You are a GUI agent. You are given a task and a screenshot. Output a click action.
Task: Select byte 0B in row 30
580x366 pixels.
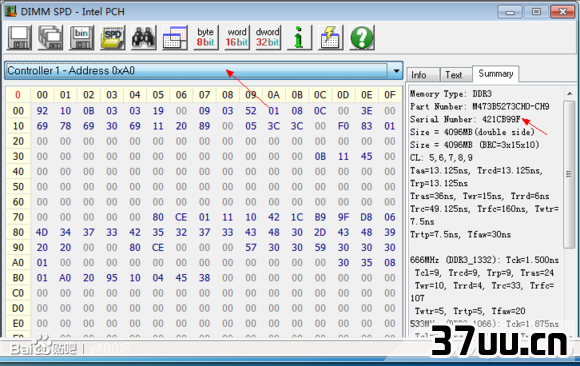[320, 157]
